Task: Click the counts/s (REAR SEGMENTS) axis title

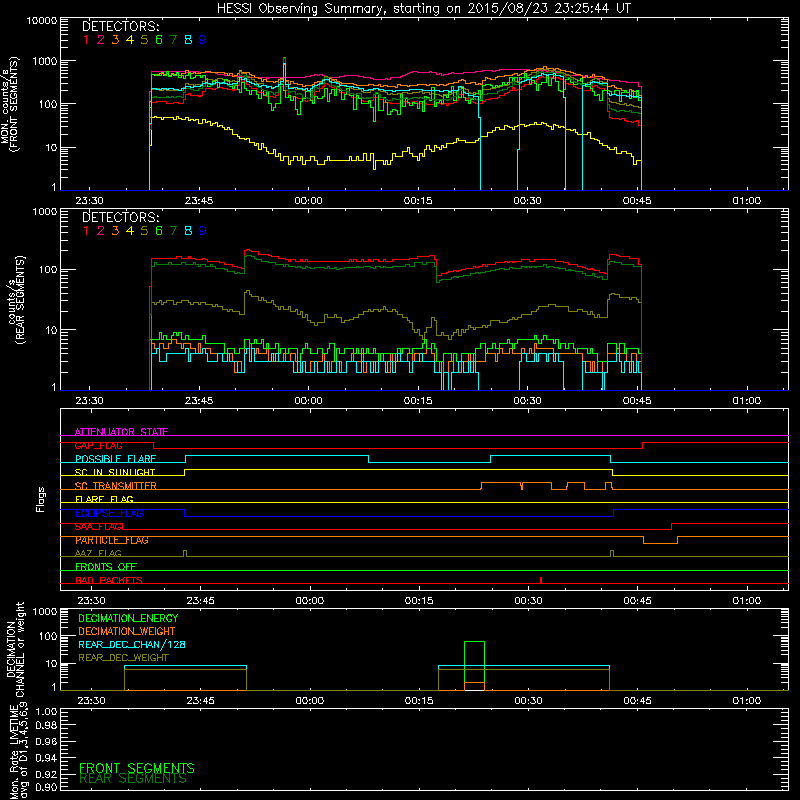Action: point(16,300)
